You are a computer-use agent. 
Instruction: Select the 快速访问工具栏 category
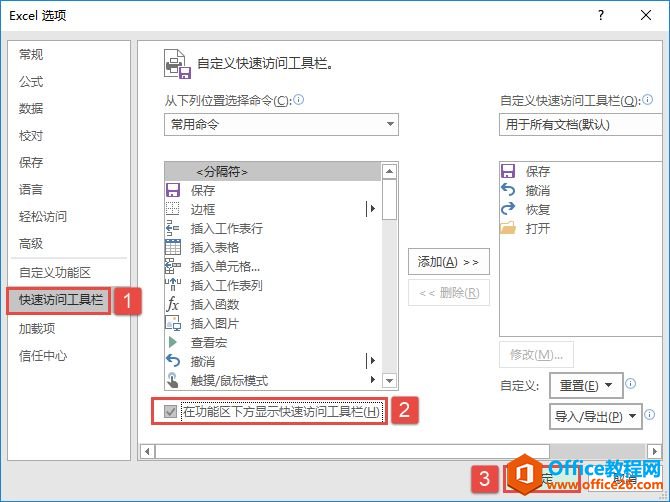[x=59, y=301]
